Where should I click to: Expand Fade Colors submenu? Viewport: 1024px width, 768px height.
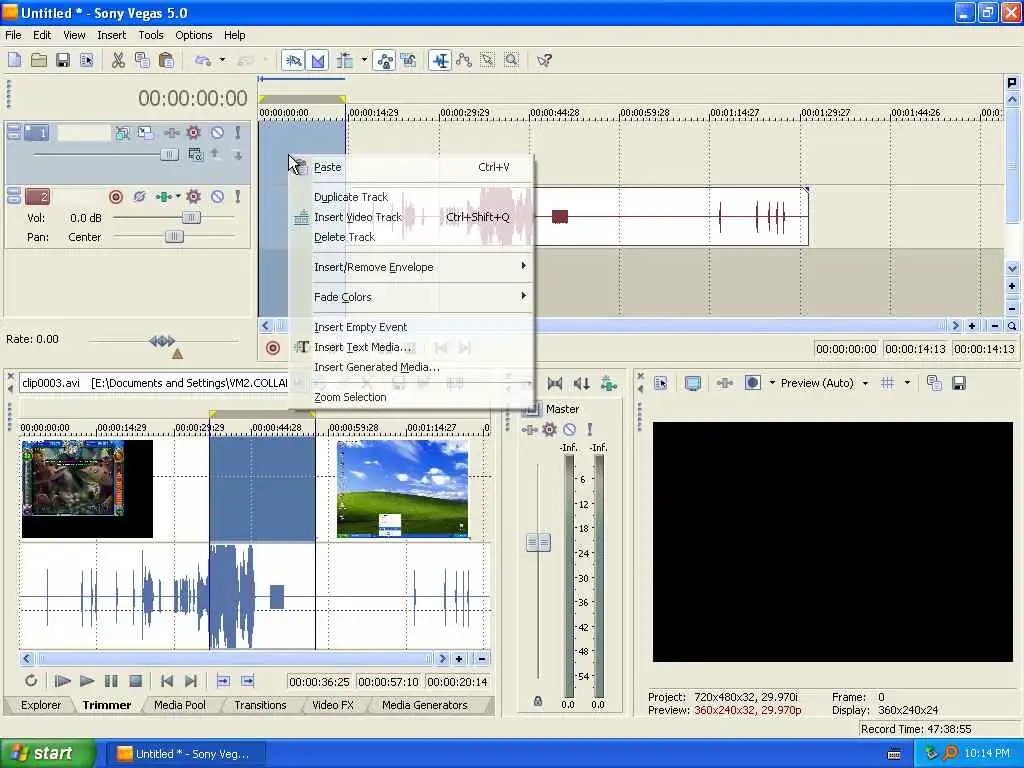coord(411,297)
